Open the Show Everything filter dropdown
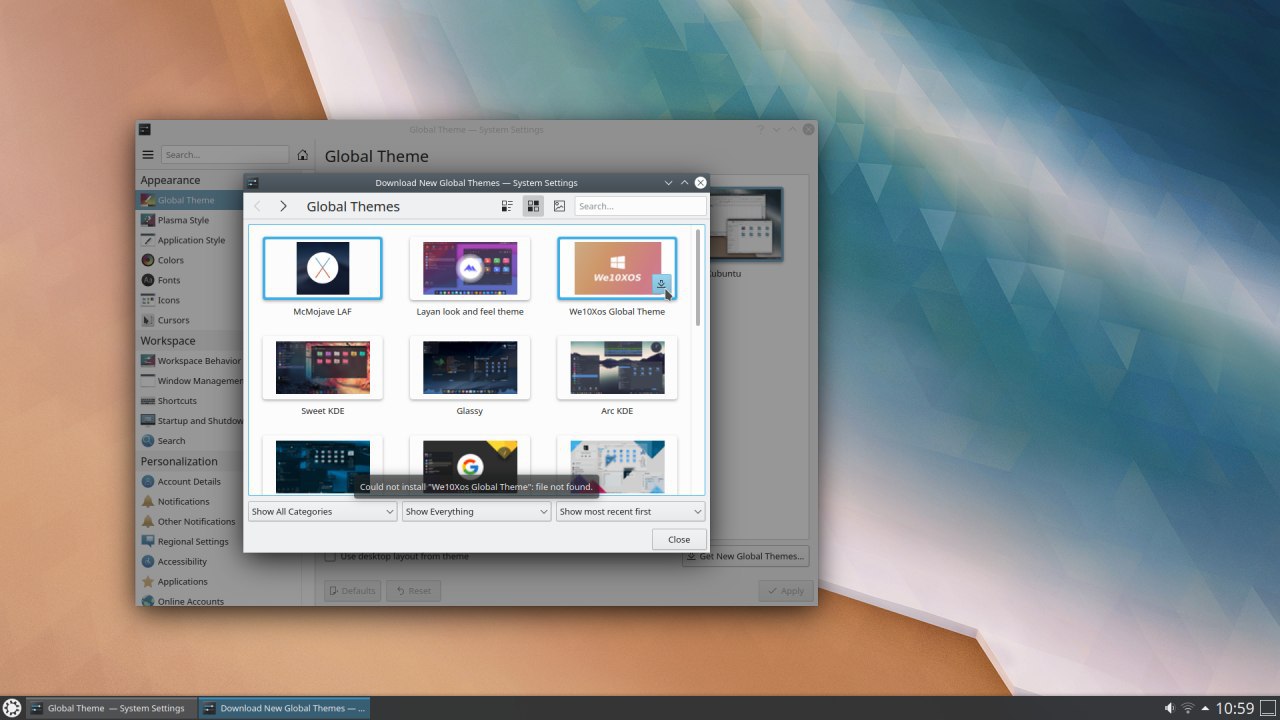The width and height of the screenshot is (1280, 720). [477, 511]
